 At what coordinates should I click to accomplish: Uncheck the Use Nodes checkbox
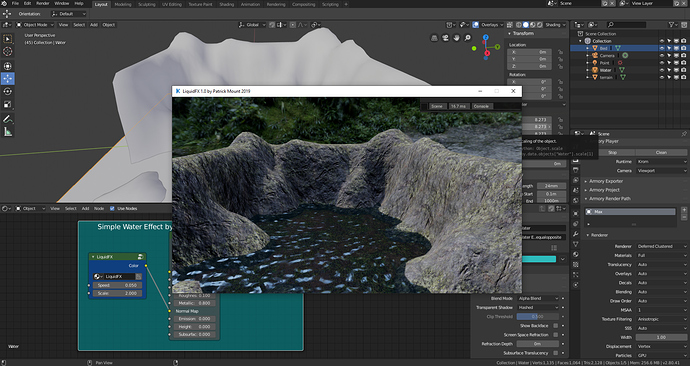pos(112,209)
